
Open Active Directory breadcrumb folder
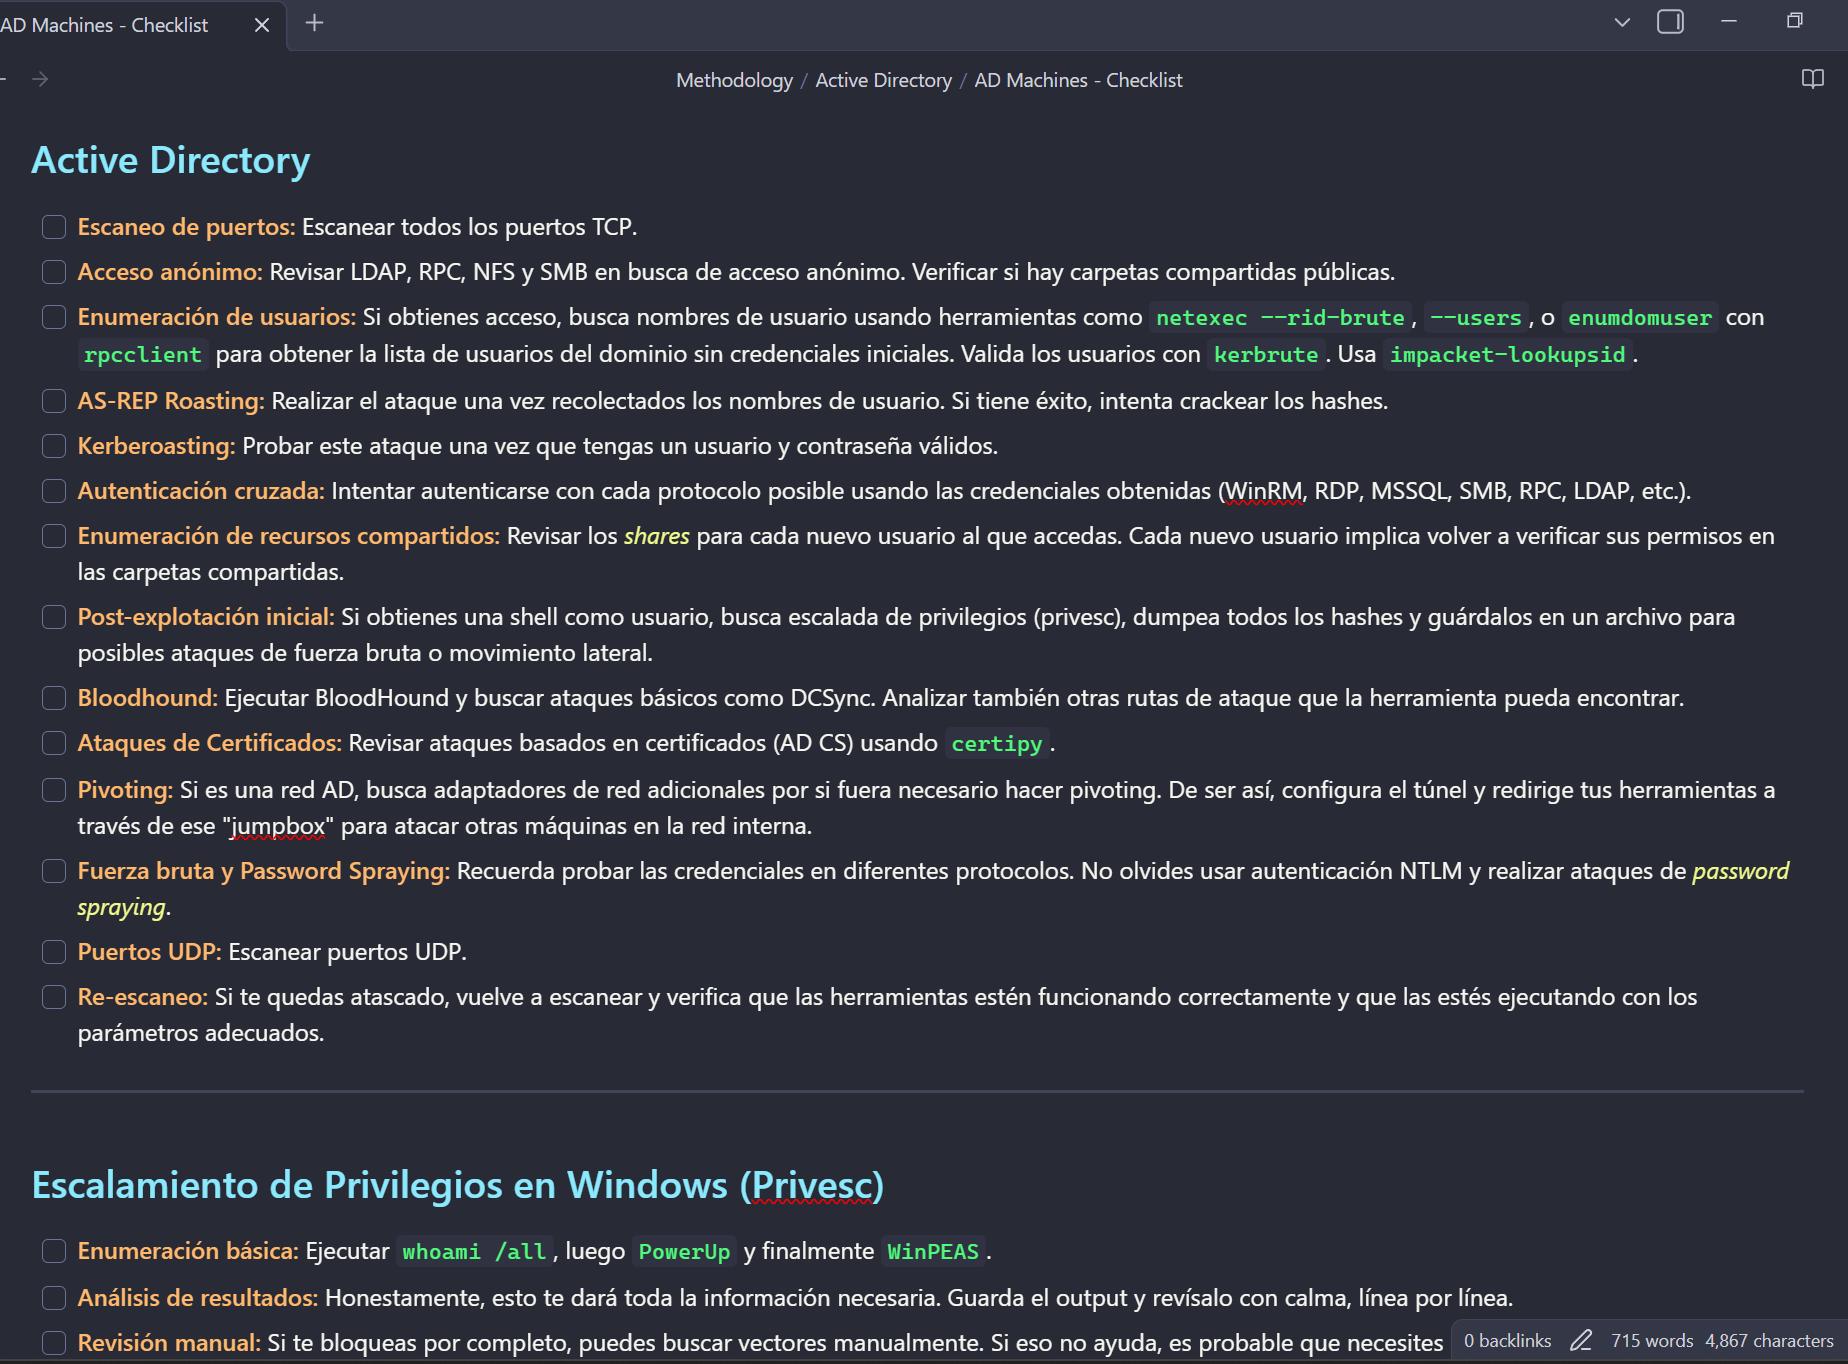point(883,80)
